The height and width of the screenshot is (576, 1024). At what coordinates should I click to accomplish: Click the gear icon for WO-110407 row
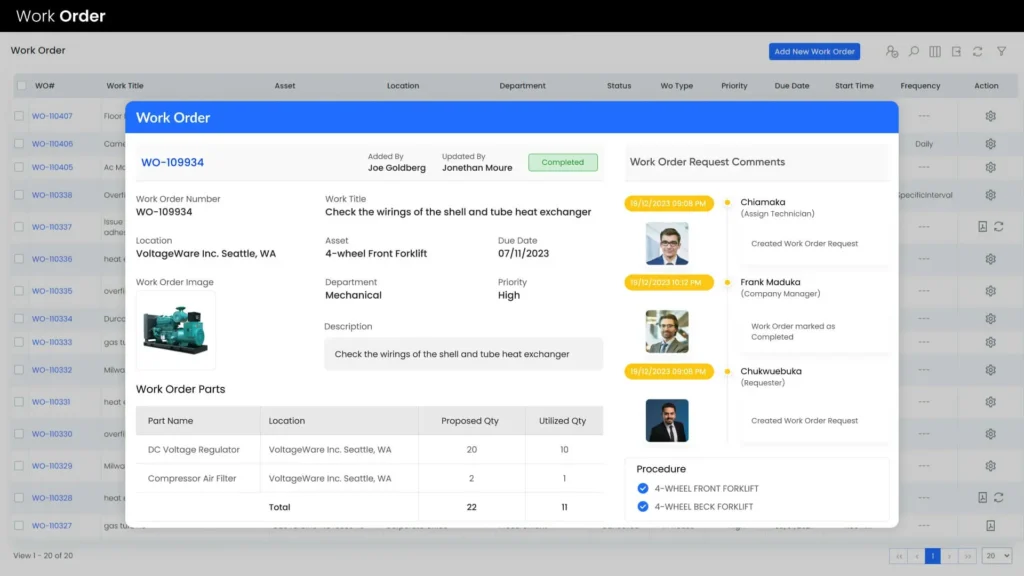point(990,116)
